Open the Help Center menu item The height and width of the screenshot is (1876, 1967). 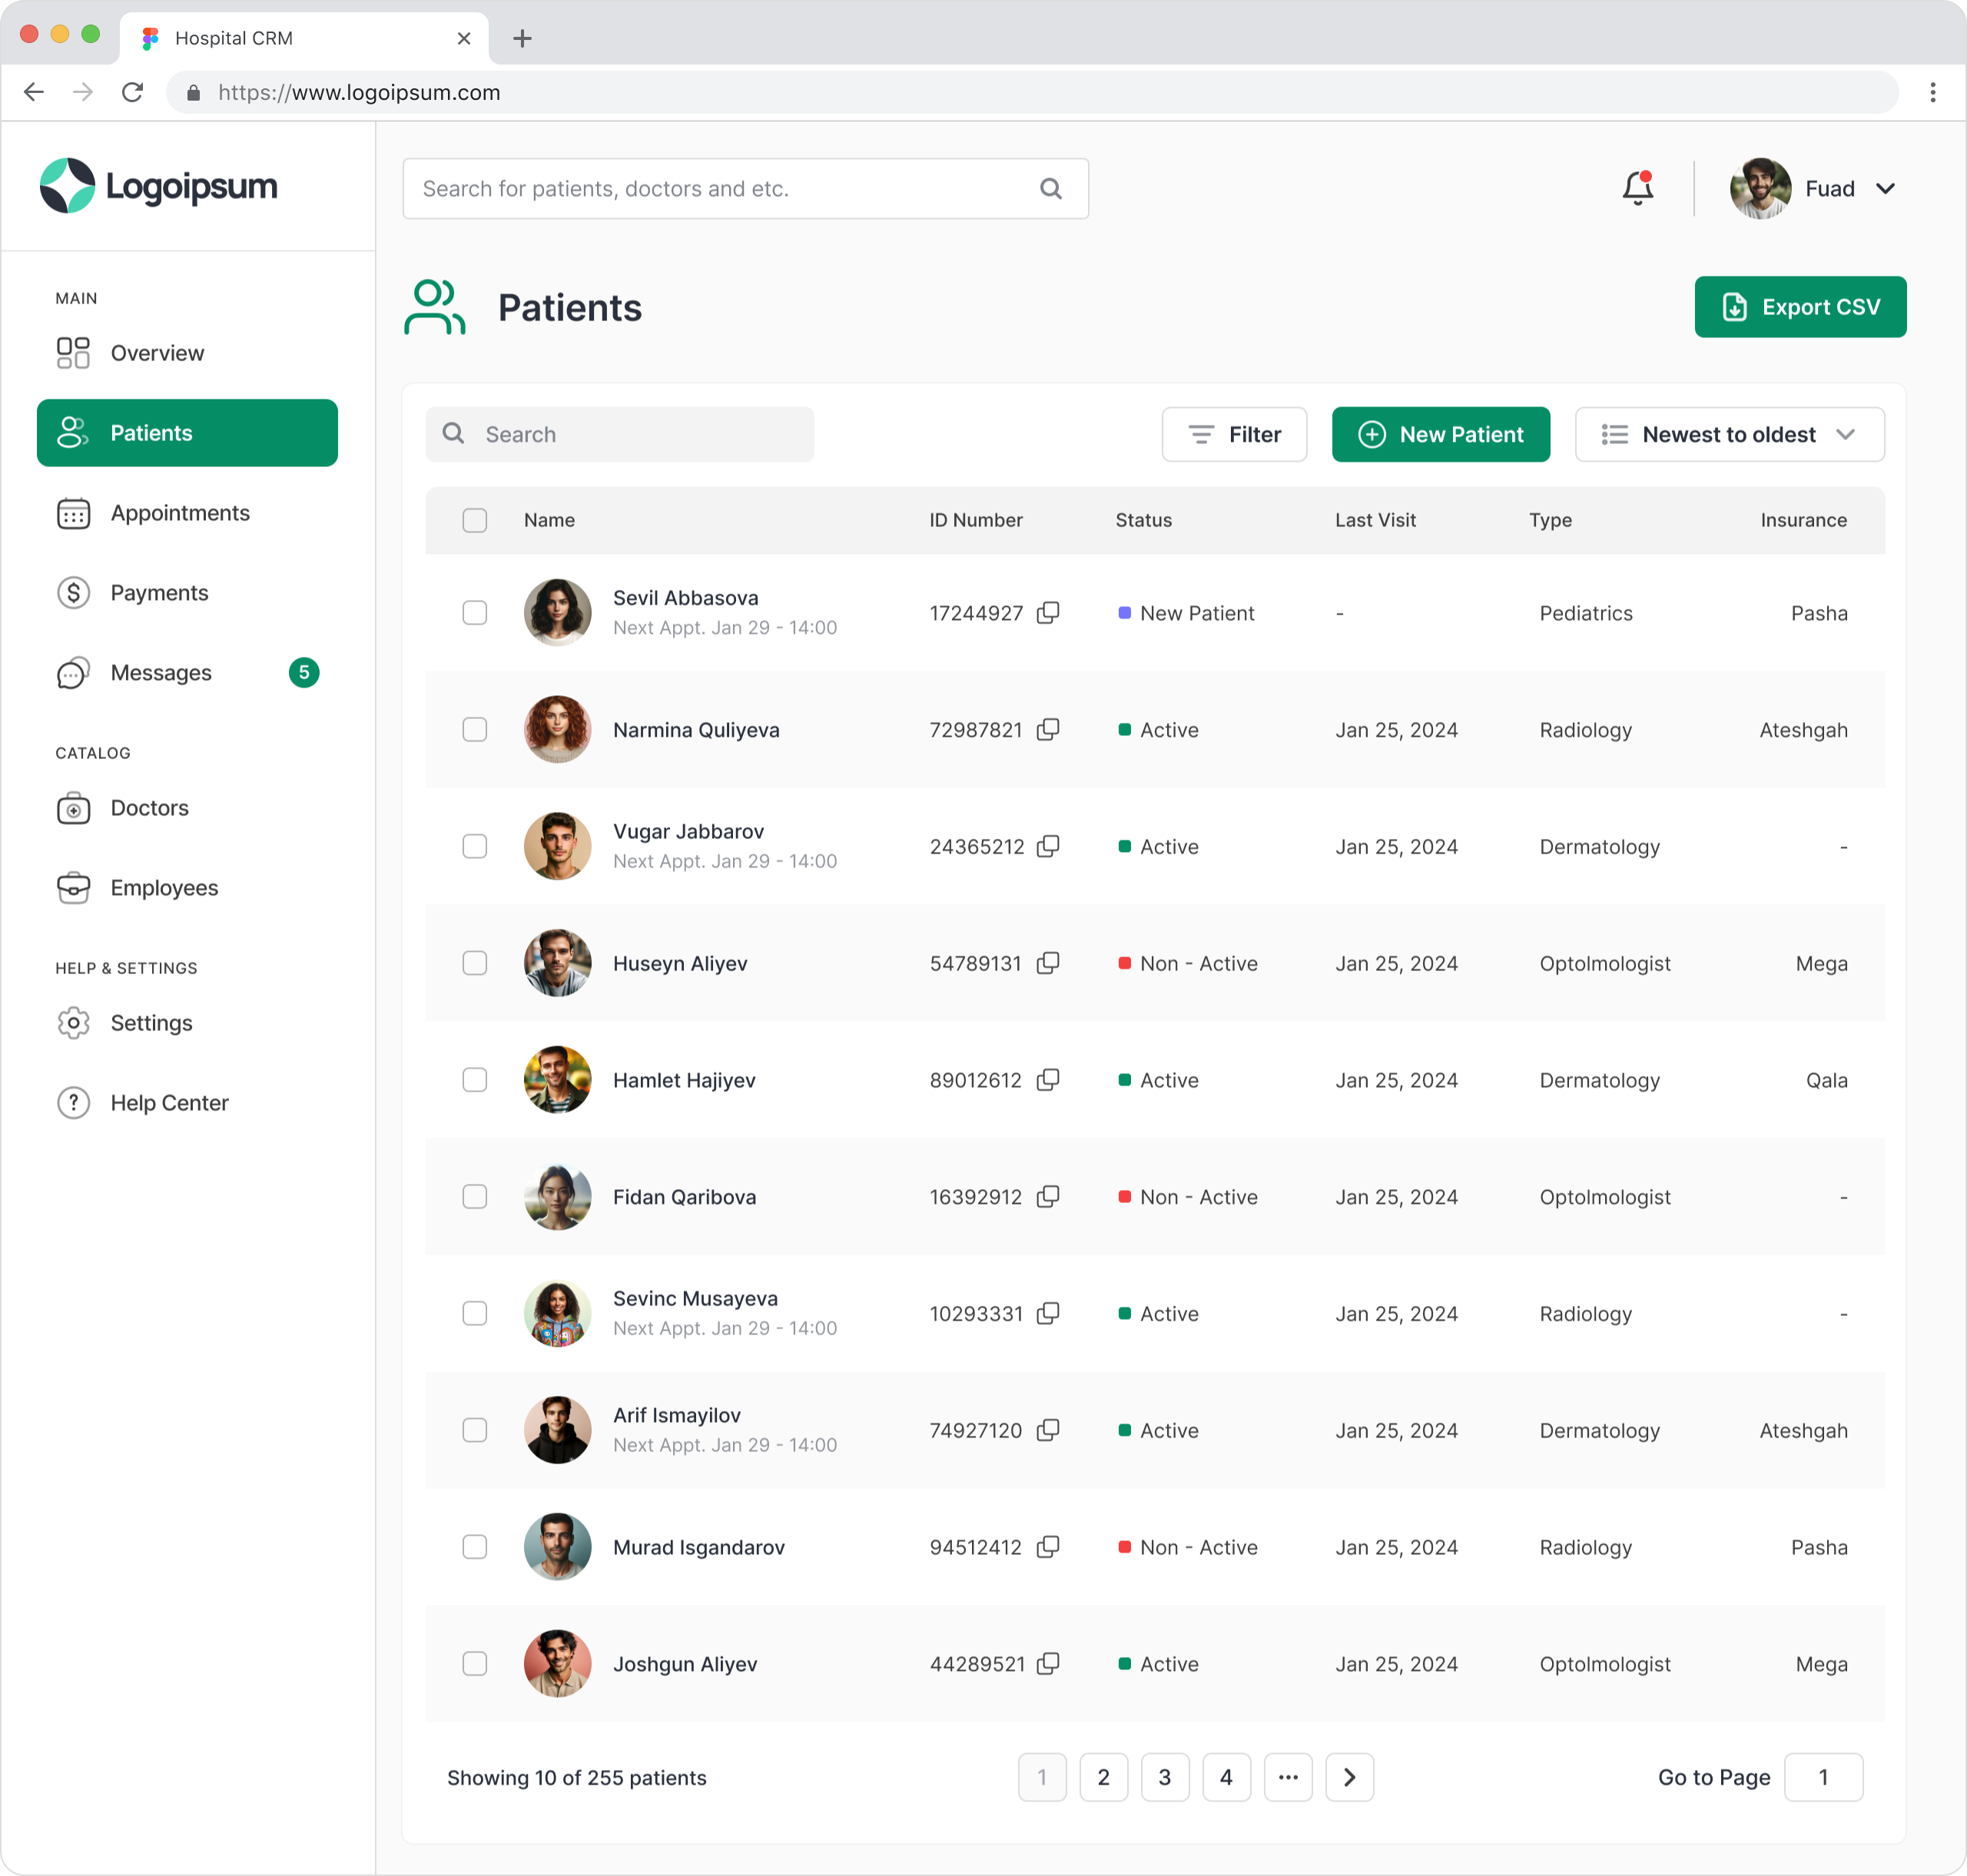(169, 1102)
